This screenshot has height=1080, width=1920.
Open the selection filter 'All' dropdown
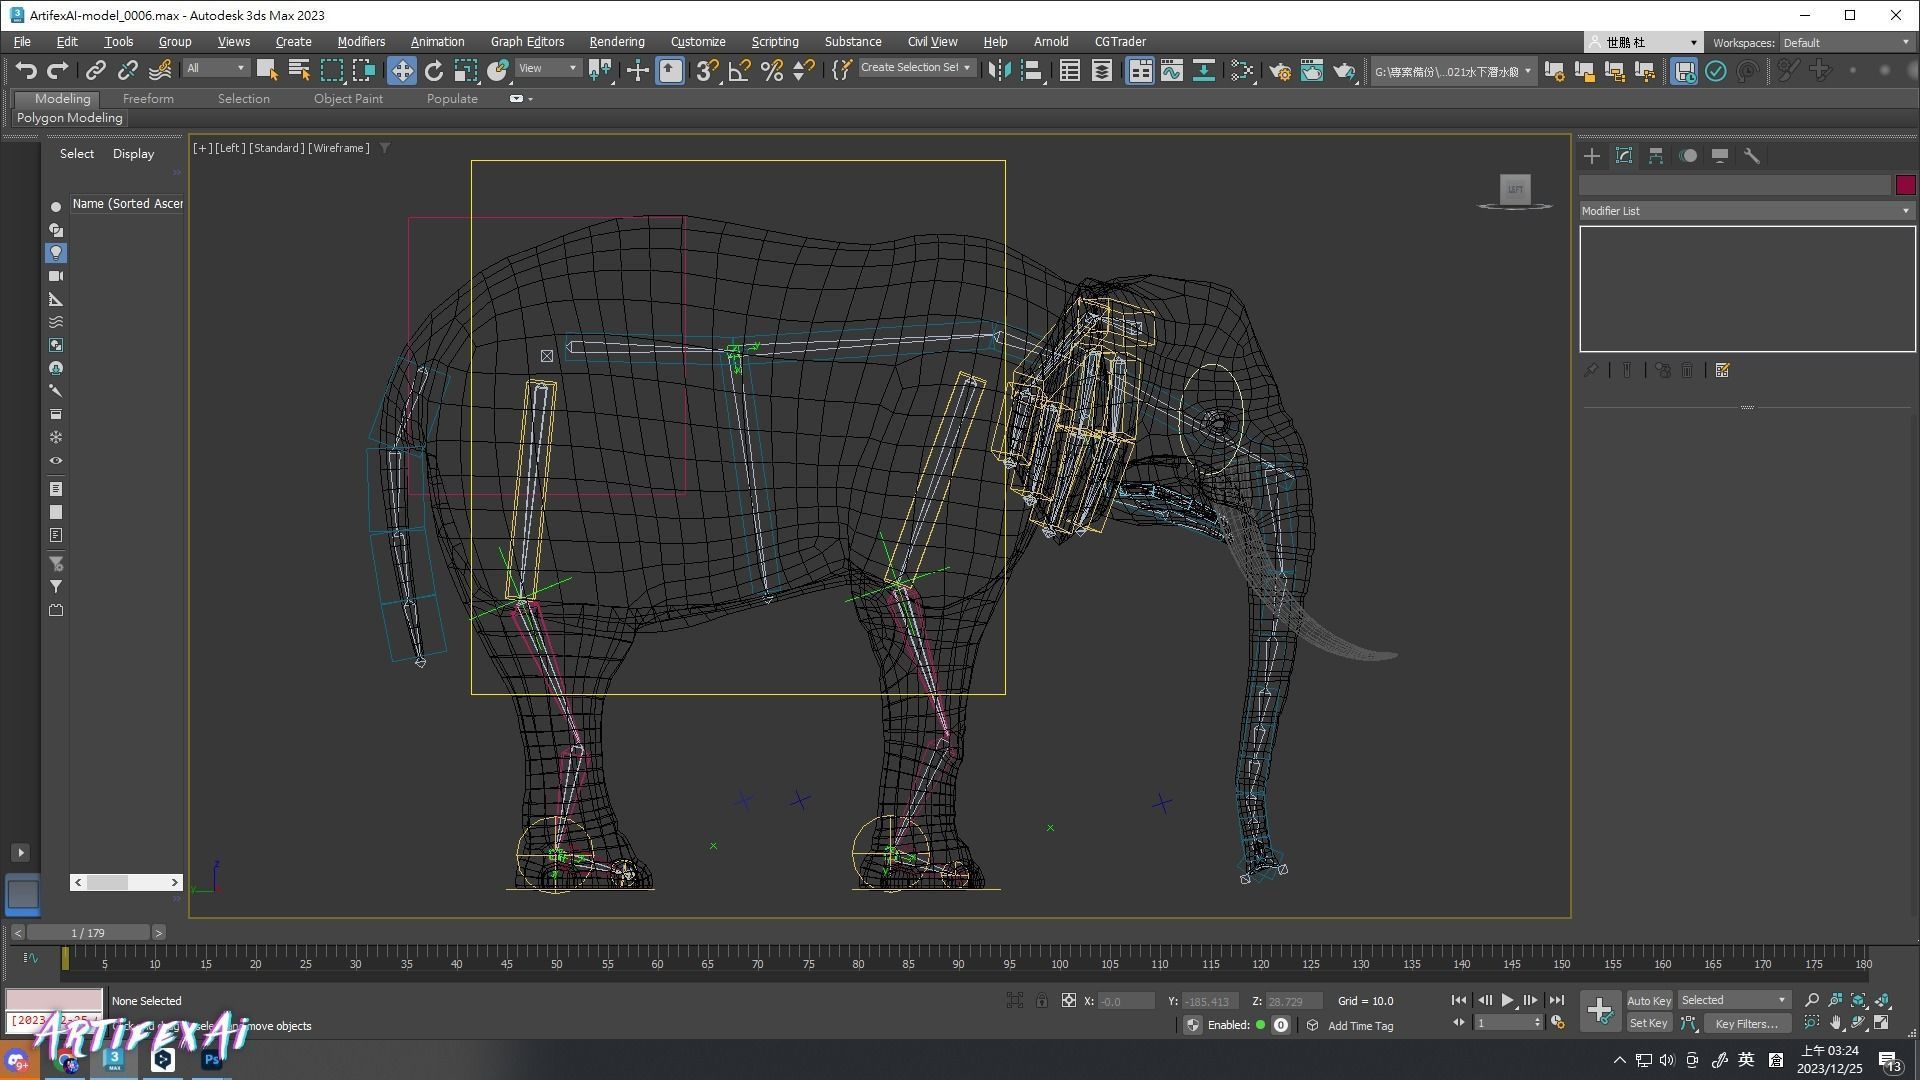pyautogui.click(x=215, y=68)
